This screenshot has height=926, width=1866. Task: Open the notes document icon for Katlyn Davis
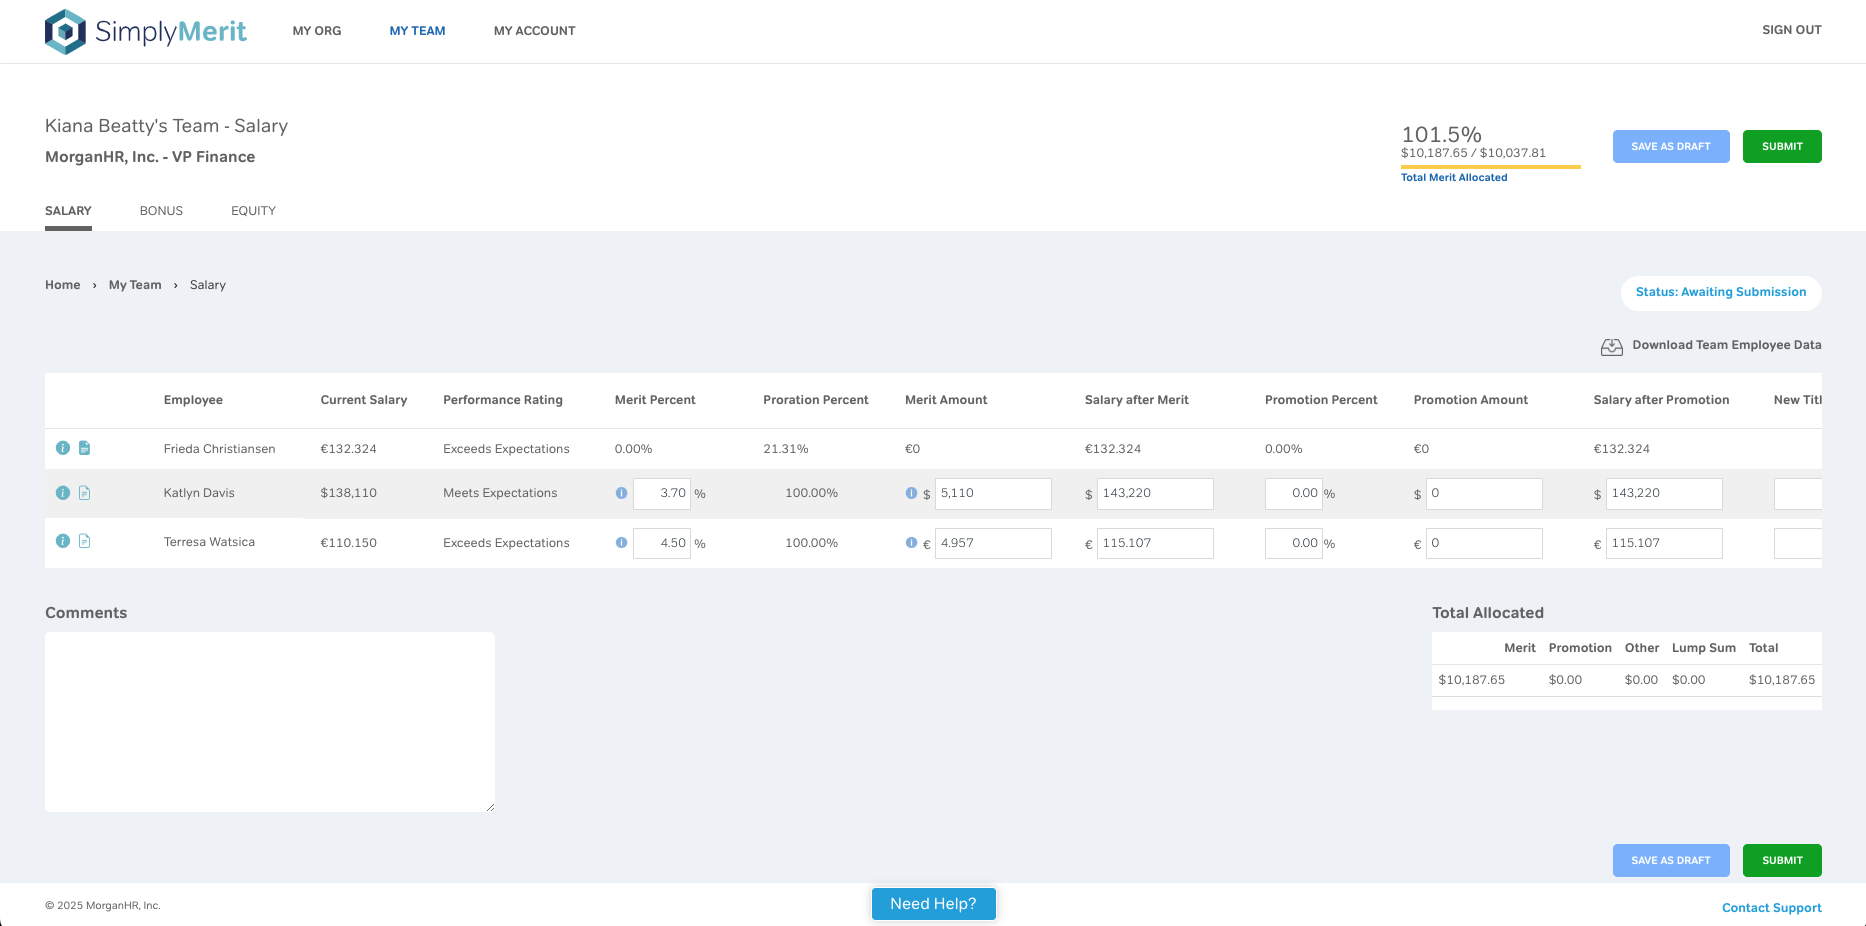click(84, 492)
